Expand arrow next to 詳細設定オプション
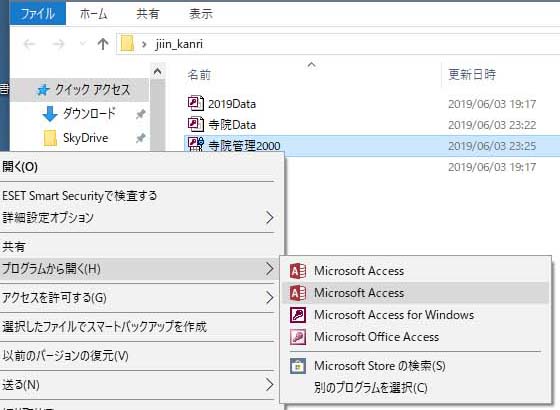This screenshot has width=560, height=410. click(270, 218)
